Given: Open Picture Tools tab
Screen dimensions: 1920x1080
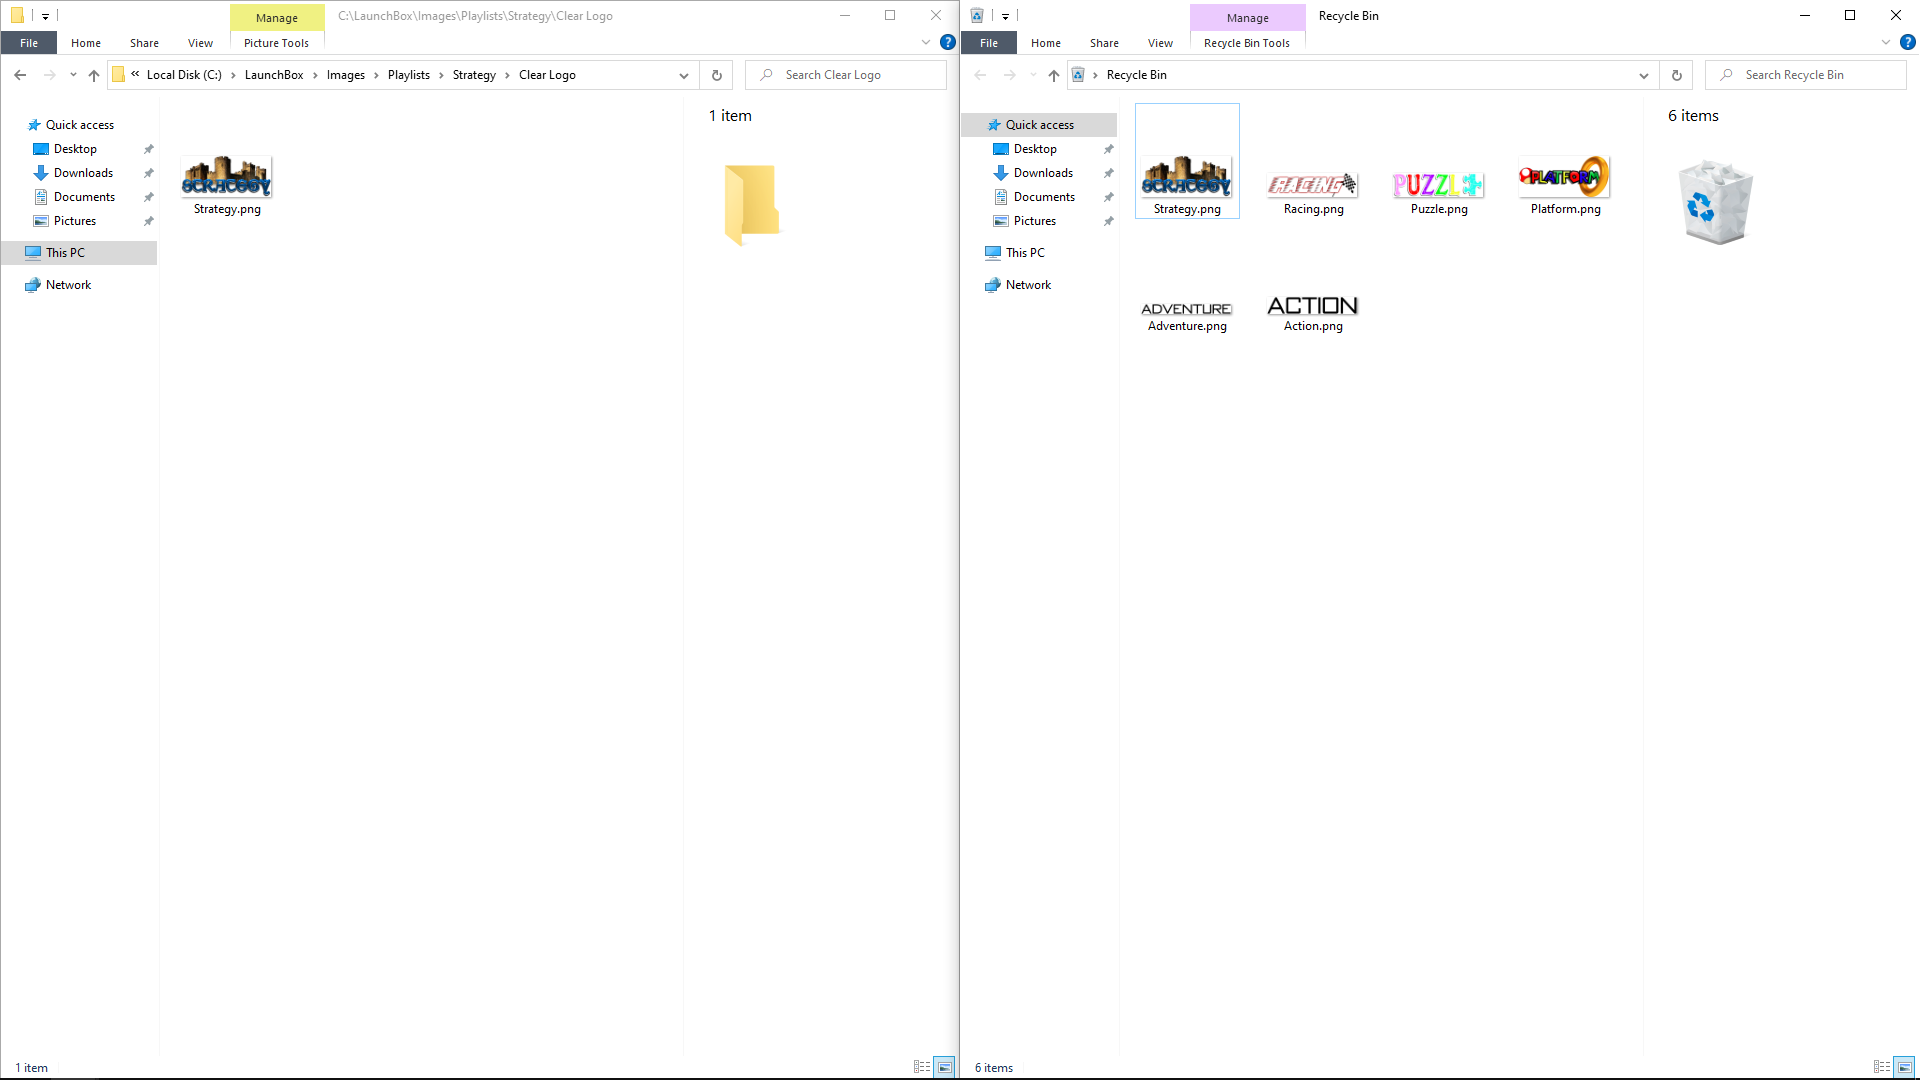Looking at the screenshot, I should coord(276,43).
